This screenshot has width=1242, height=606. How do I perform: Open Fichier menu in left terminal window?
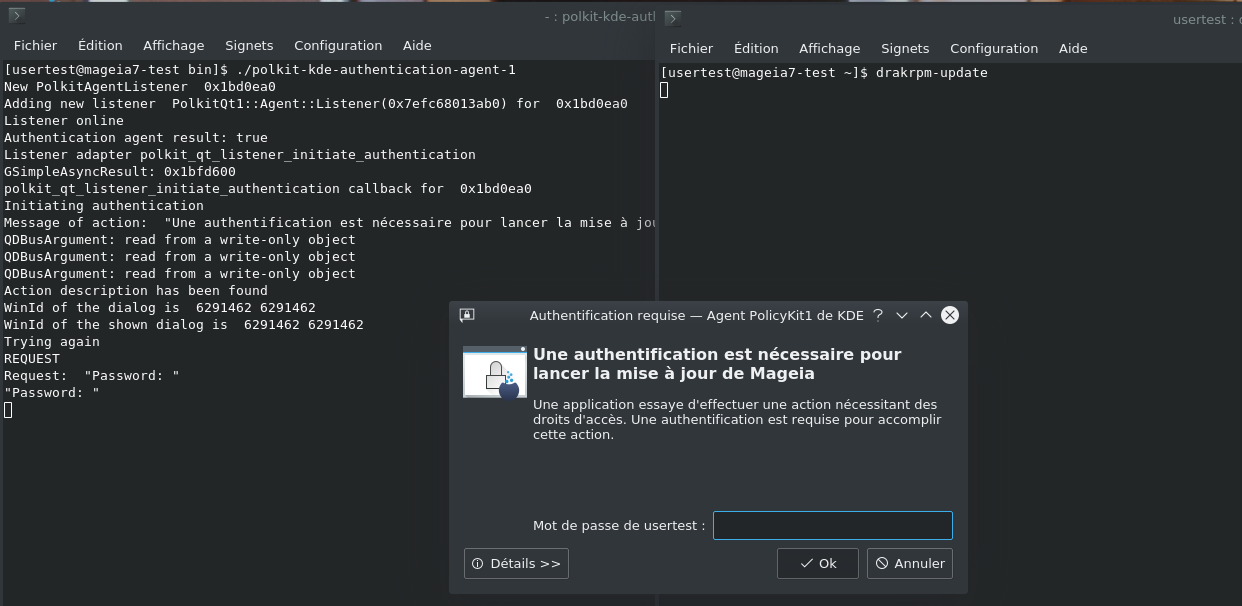[35, 46]
